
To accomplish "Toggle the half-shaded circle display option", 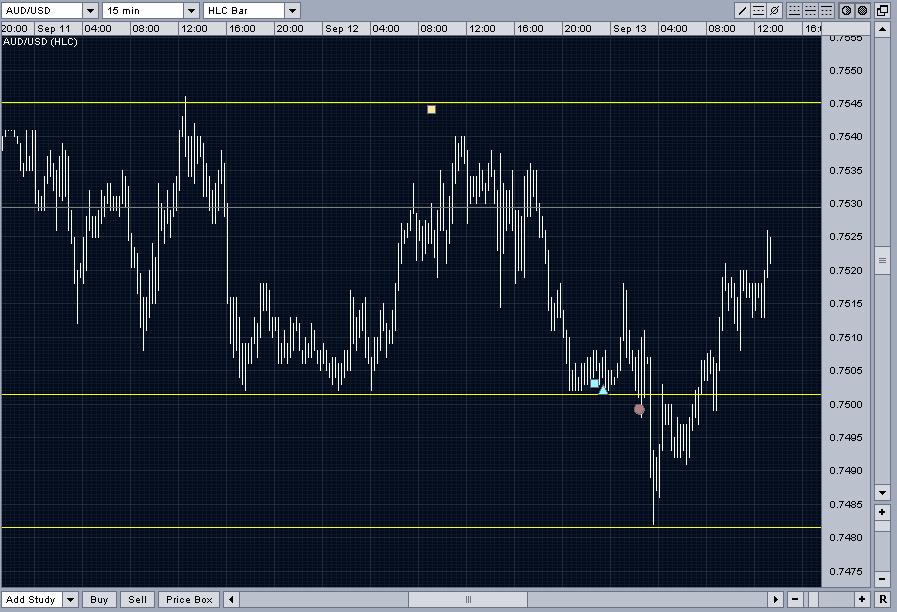I will [846, 10].
